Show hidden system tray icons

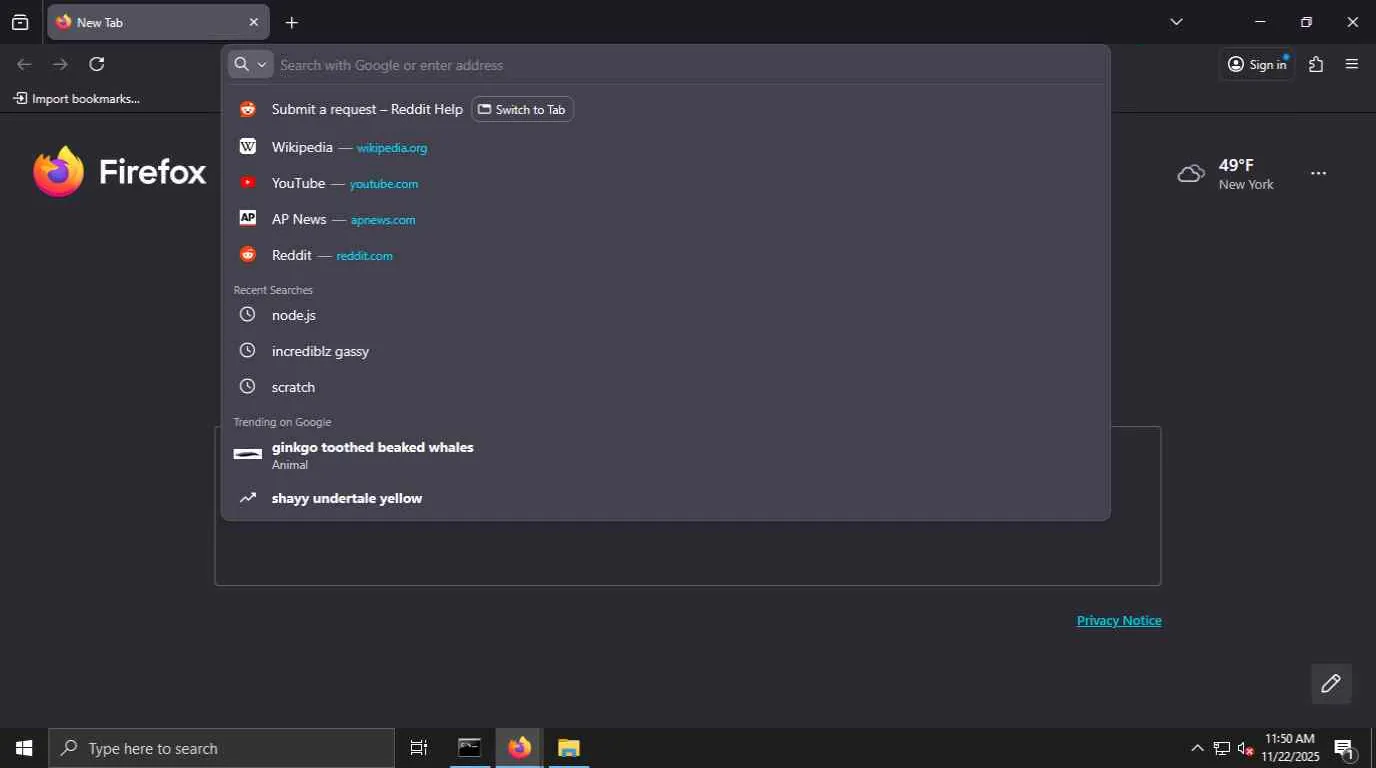pyautogui.click(x=1197, y=748)
